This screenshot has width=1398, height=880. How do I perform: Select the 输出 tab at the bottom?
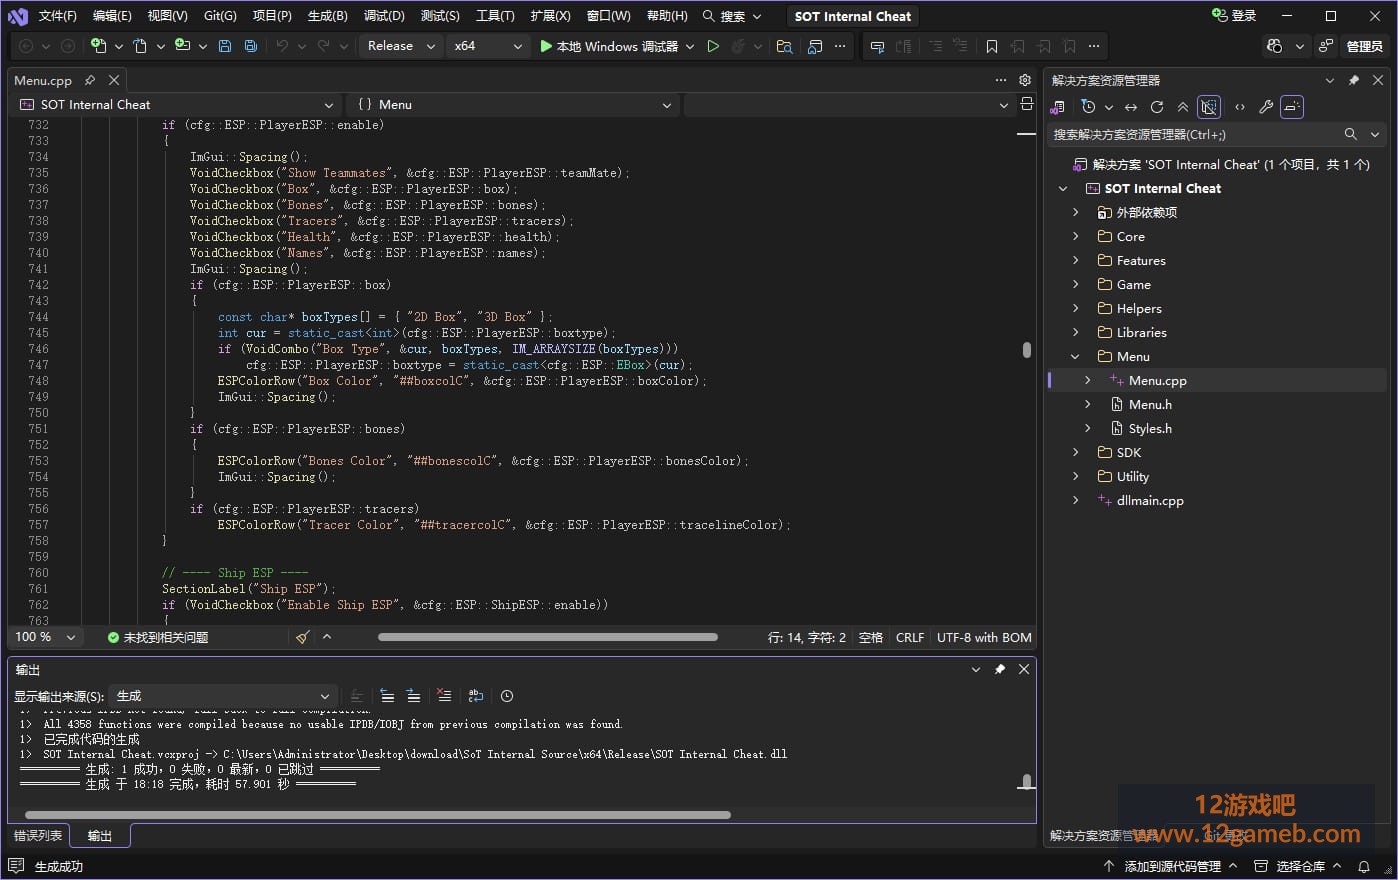(x=100, y=835)
